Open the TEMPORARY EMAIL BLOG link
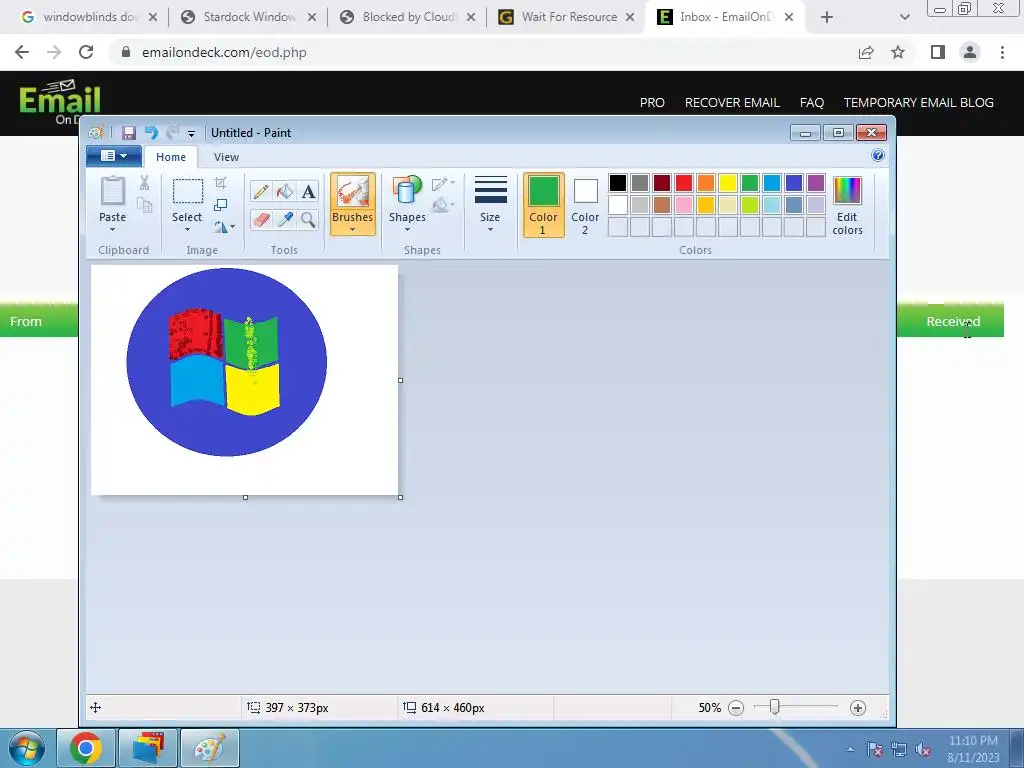 pyautogui.click(x=918, y=103)
